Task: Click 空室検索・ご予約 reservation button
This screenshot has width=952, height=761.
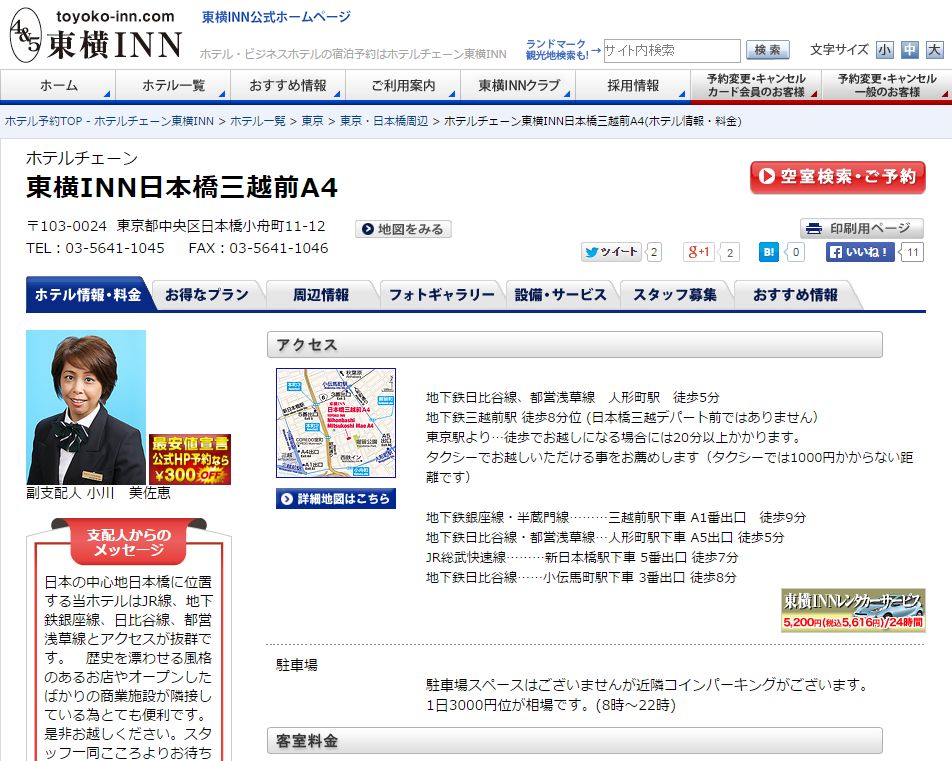Action: (837, 177)
